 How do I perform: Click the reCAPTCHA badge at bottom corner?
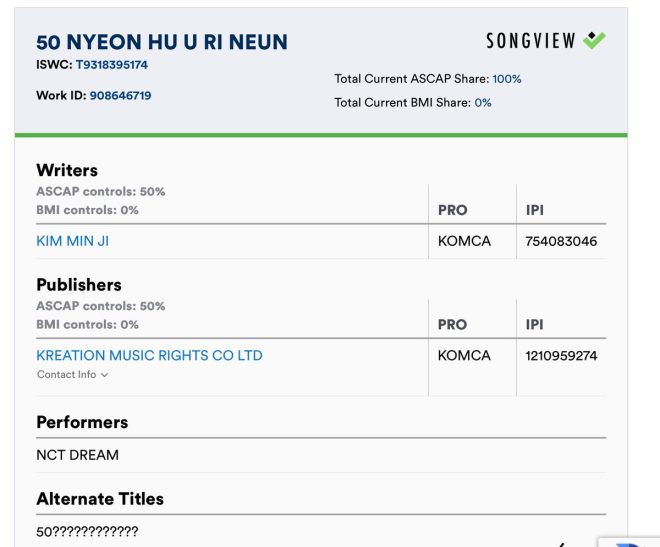tap(629, 542)
